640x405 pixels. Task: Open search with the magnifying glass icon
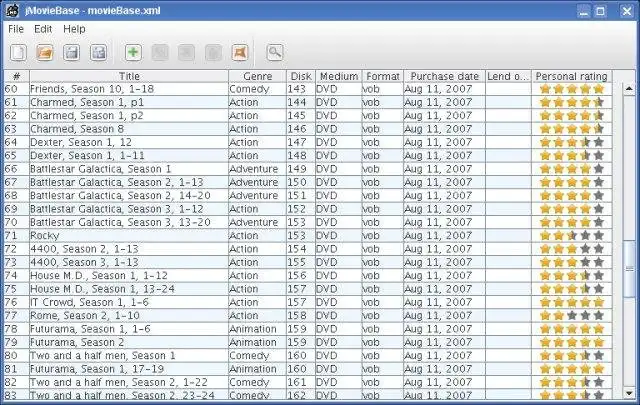pos(275,53)
